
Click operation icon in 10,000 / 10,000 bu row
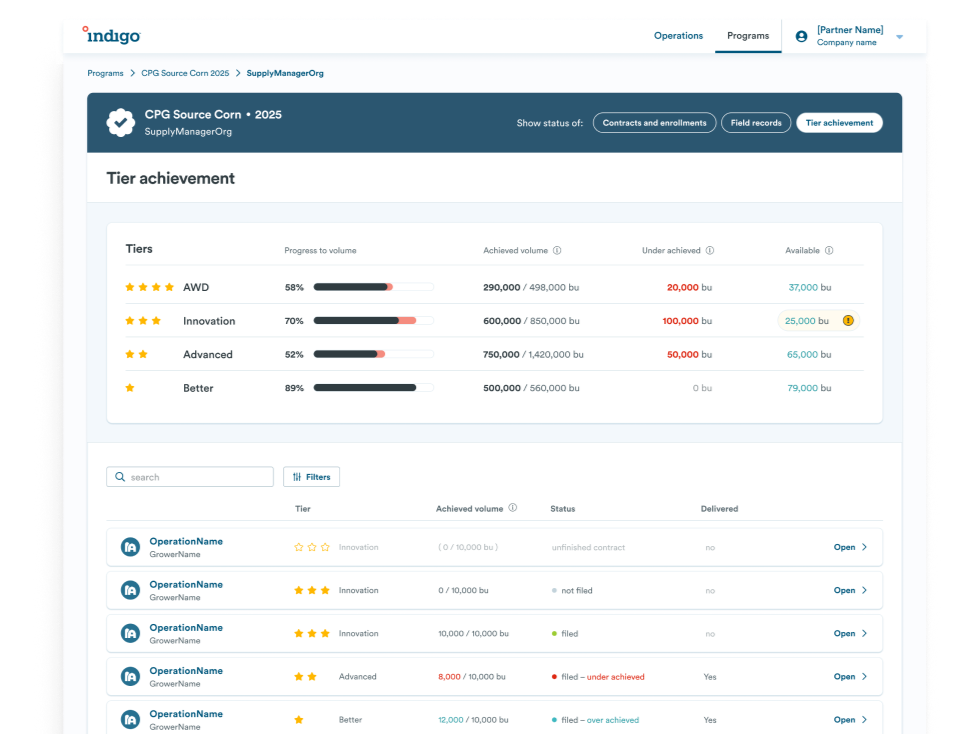pos(130,633)
